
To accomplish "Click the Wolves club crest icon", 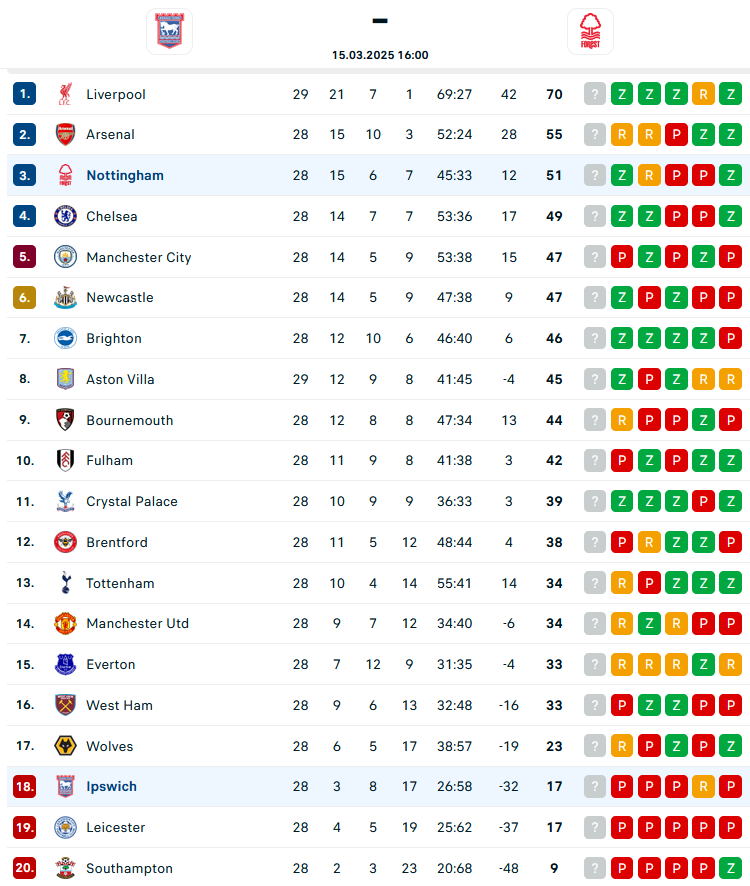I will 65,746.
